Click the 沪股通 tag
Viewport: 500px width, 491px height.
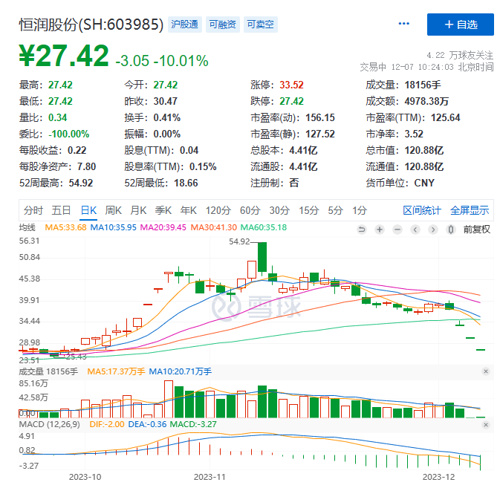(x=185, y=24)
